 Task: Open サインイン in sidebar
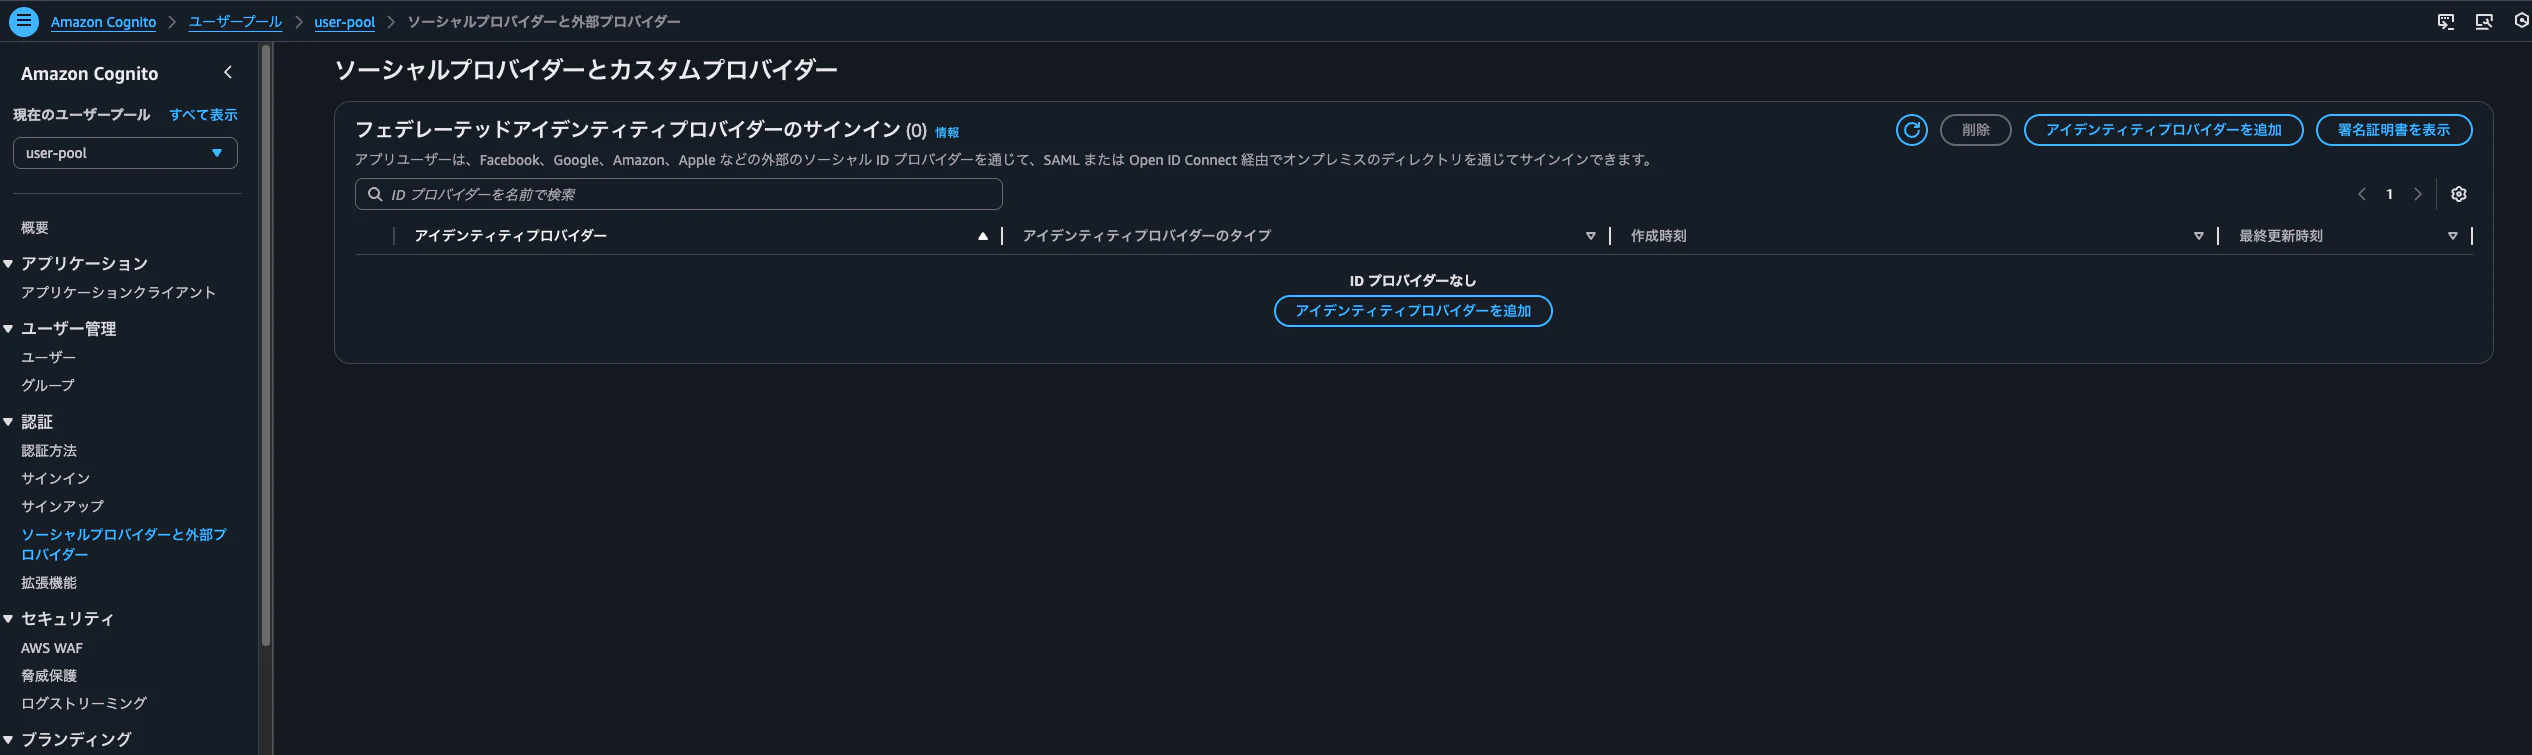(x=55, y=478)
